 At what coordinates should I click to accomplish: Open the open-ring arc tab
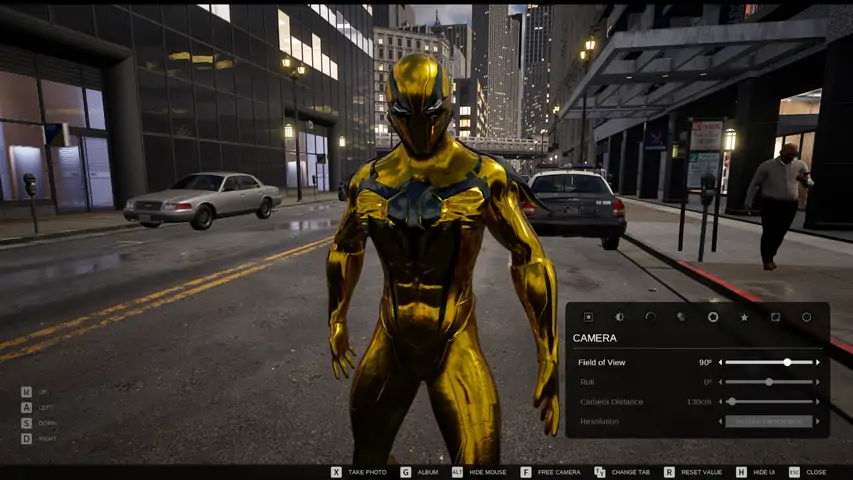pos(650,317)
